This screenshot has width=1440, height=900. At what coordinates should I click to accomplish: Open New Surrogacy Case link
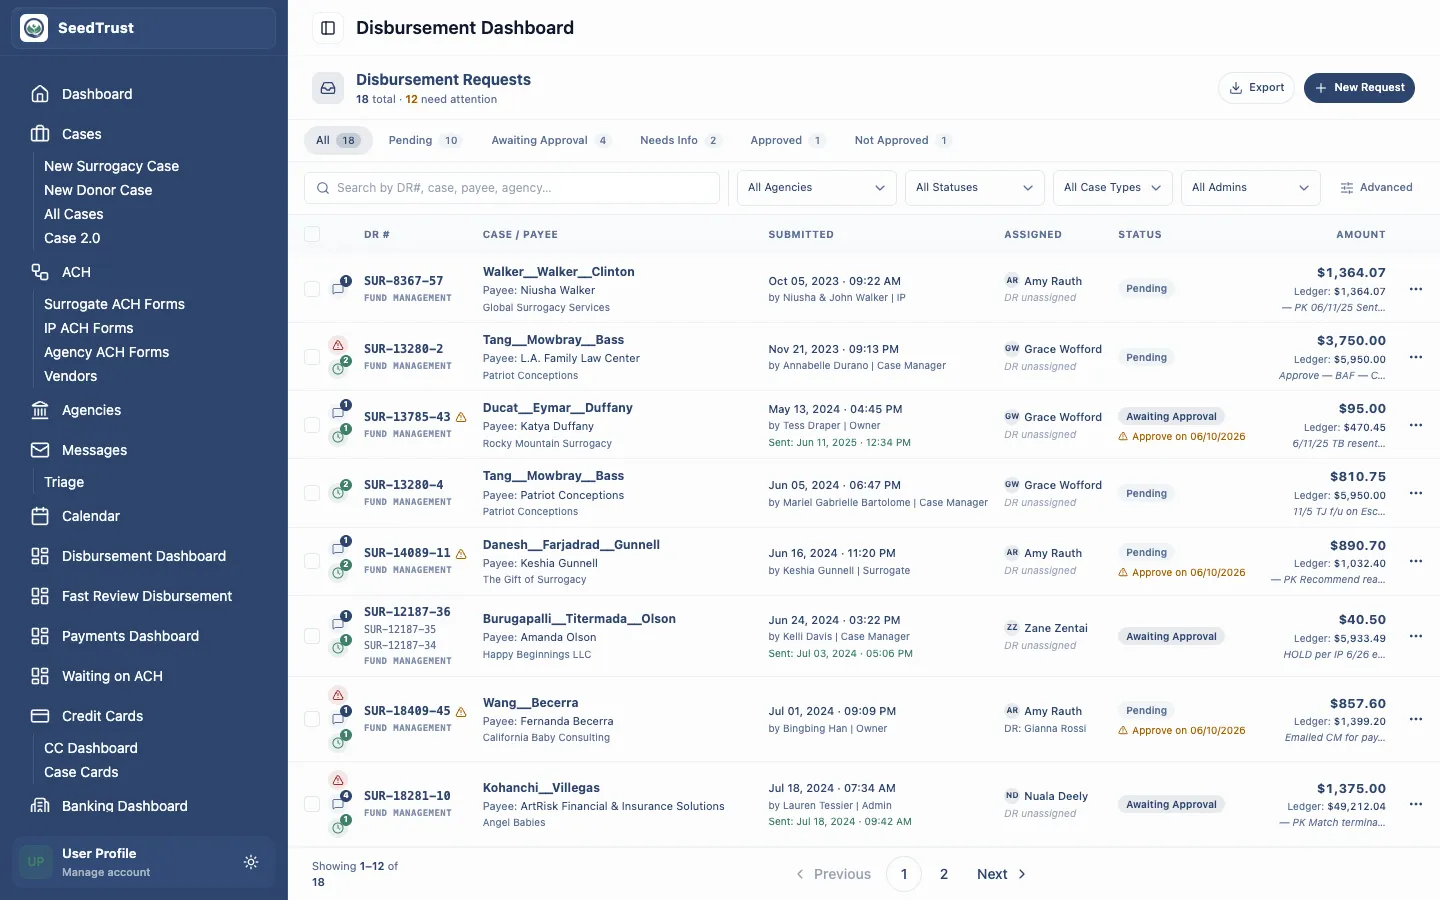coord(111,166)
